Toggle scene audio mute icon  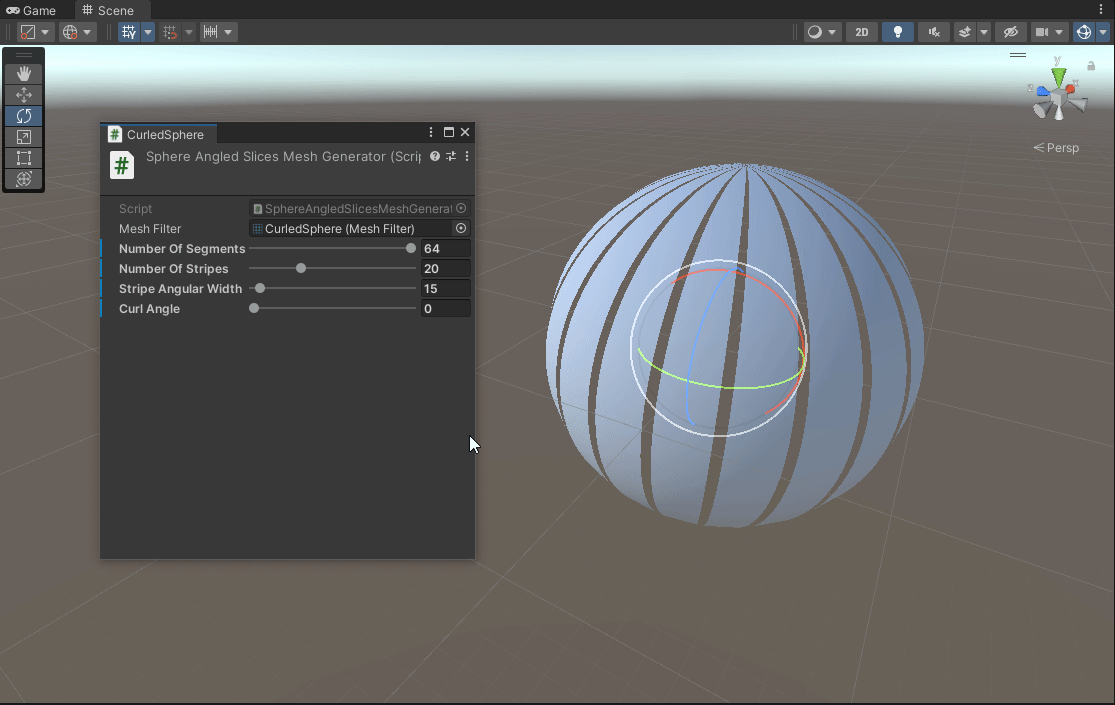coord(934,32)
